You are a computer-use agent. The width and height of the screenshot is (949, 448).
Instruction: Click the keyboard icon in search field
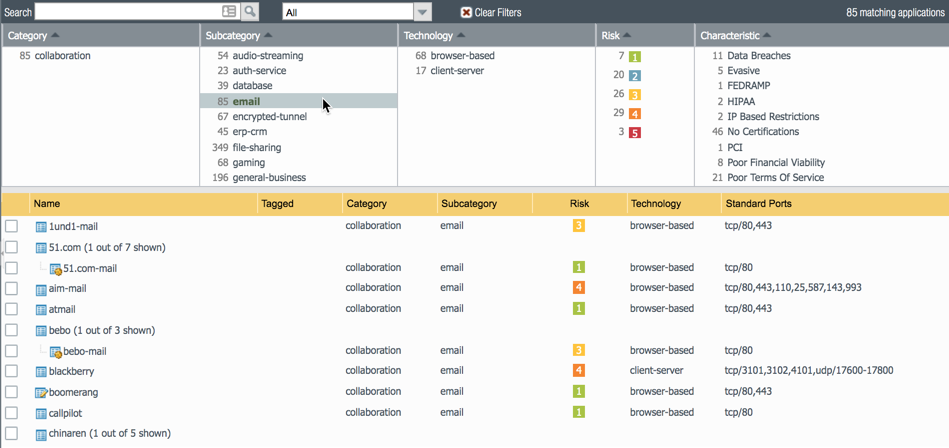(229, 12)
